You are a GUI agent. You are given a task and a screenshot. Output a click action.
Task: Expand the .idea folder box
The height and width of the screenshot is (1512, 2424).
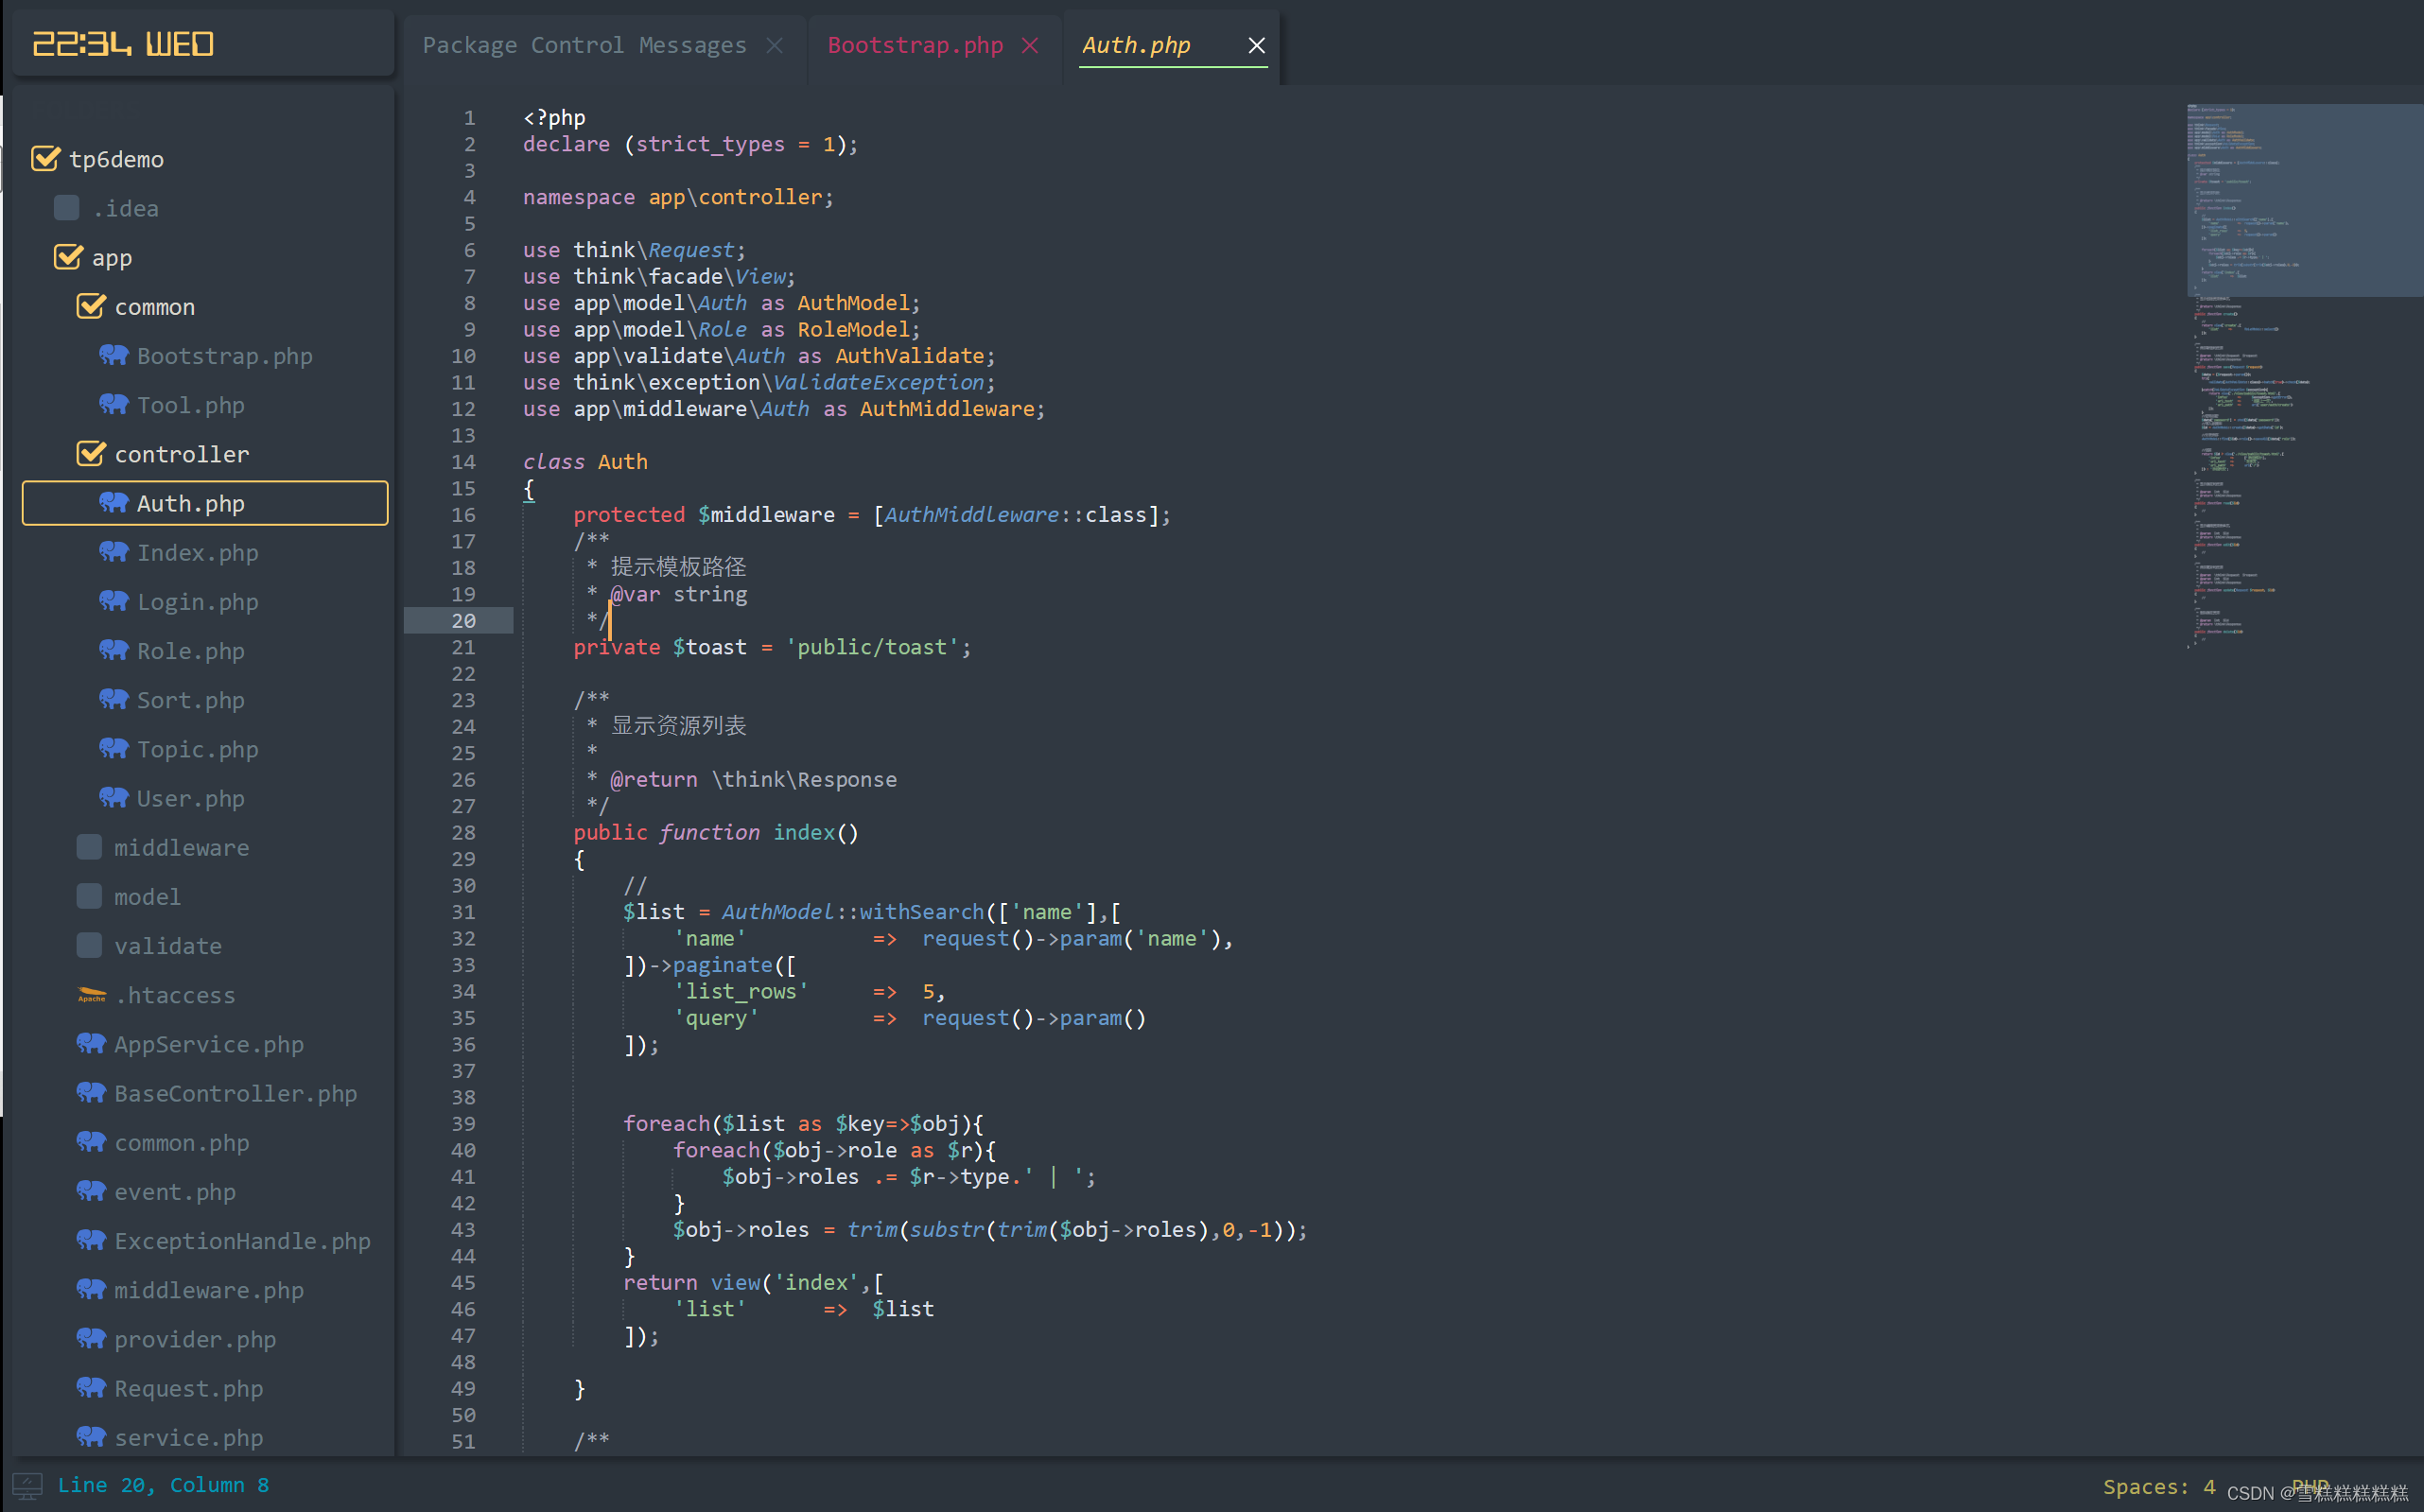pos(67,207)
